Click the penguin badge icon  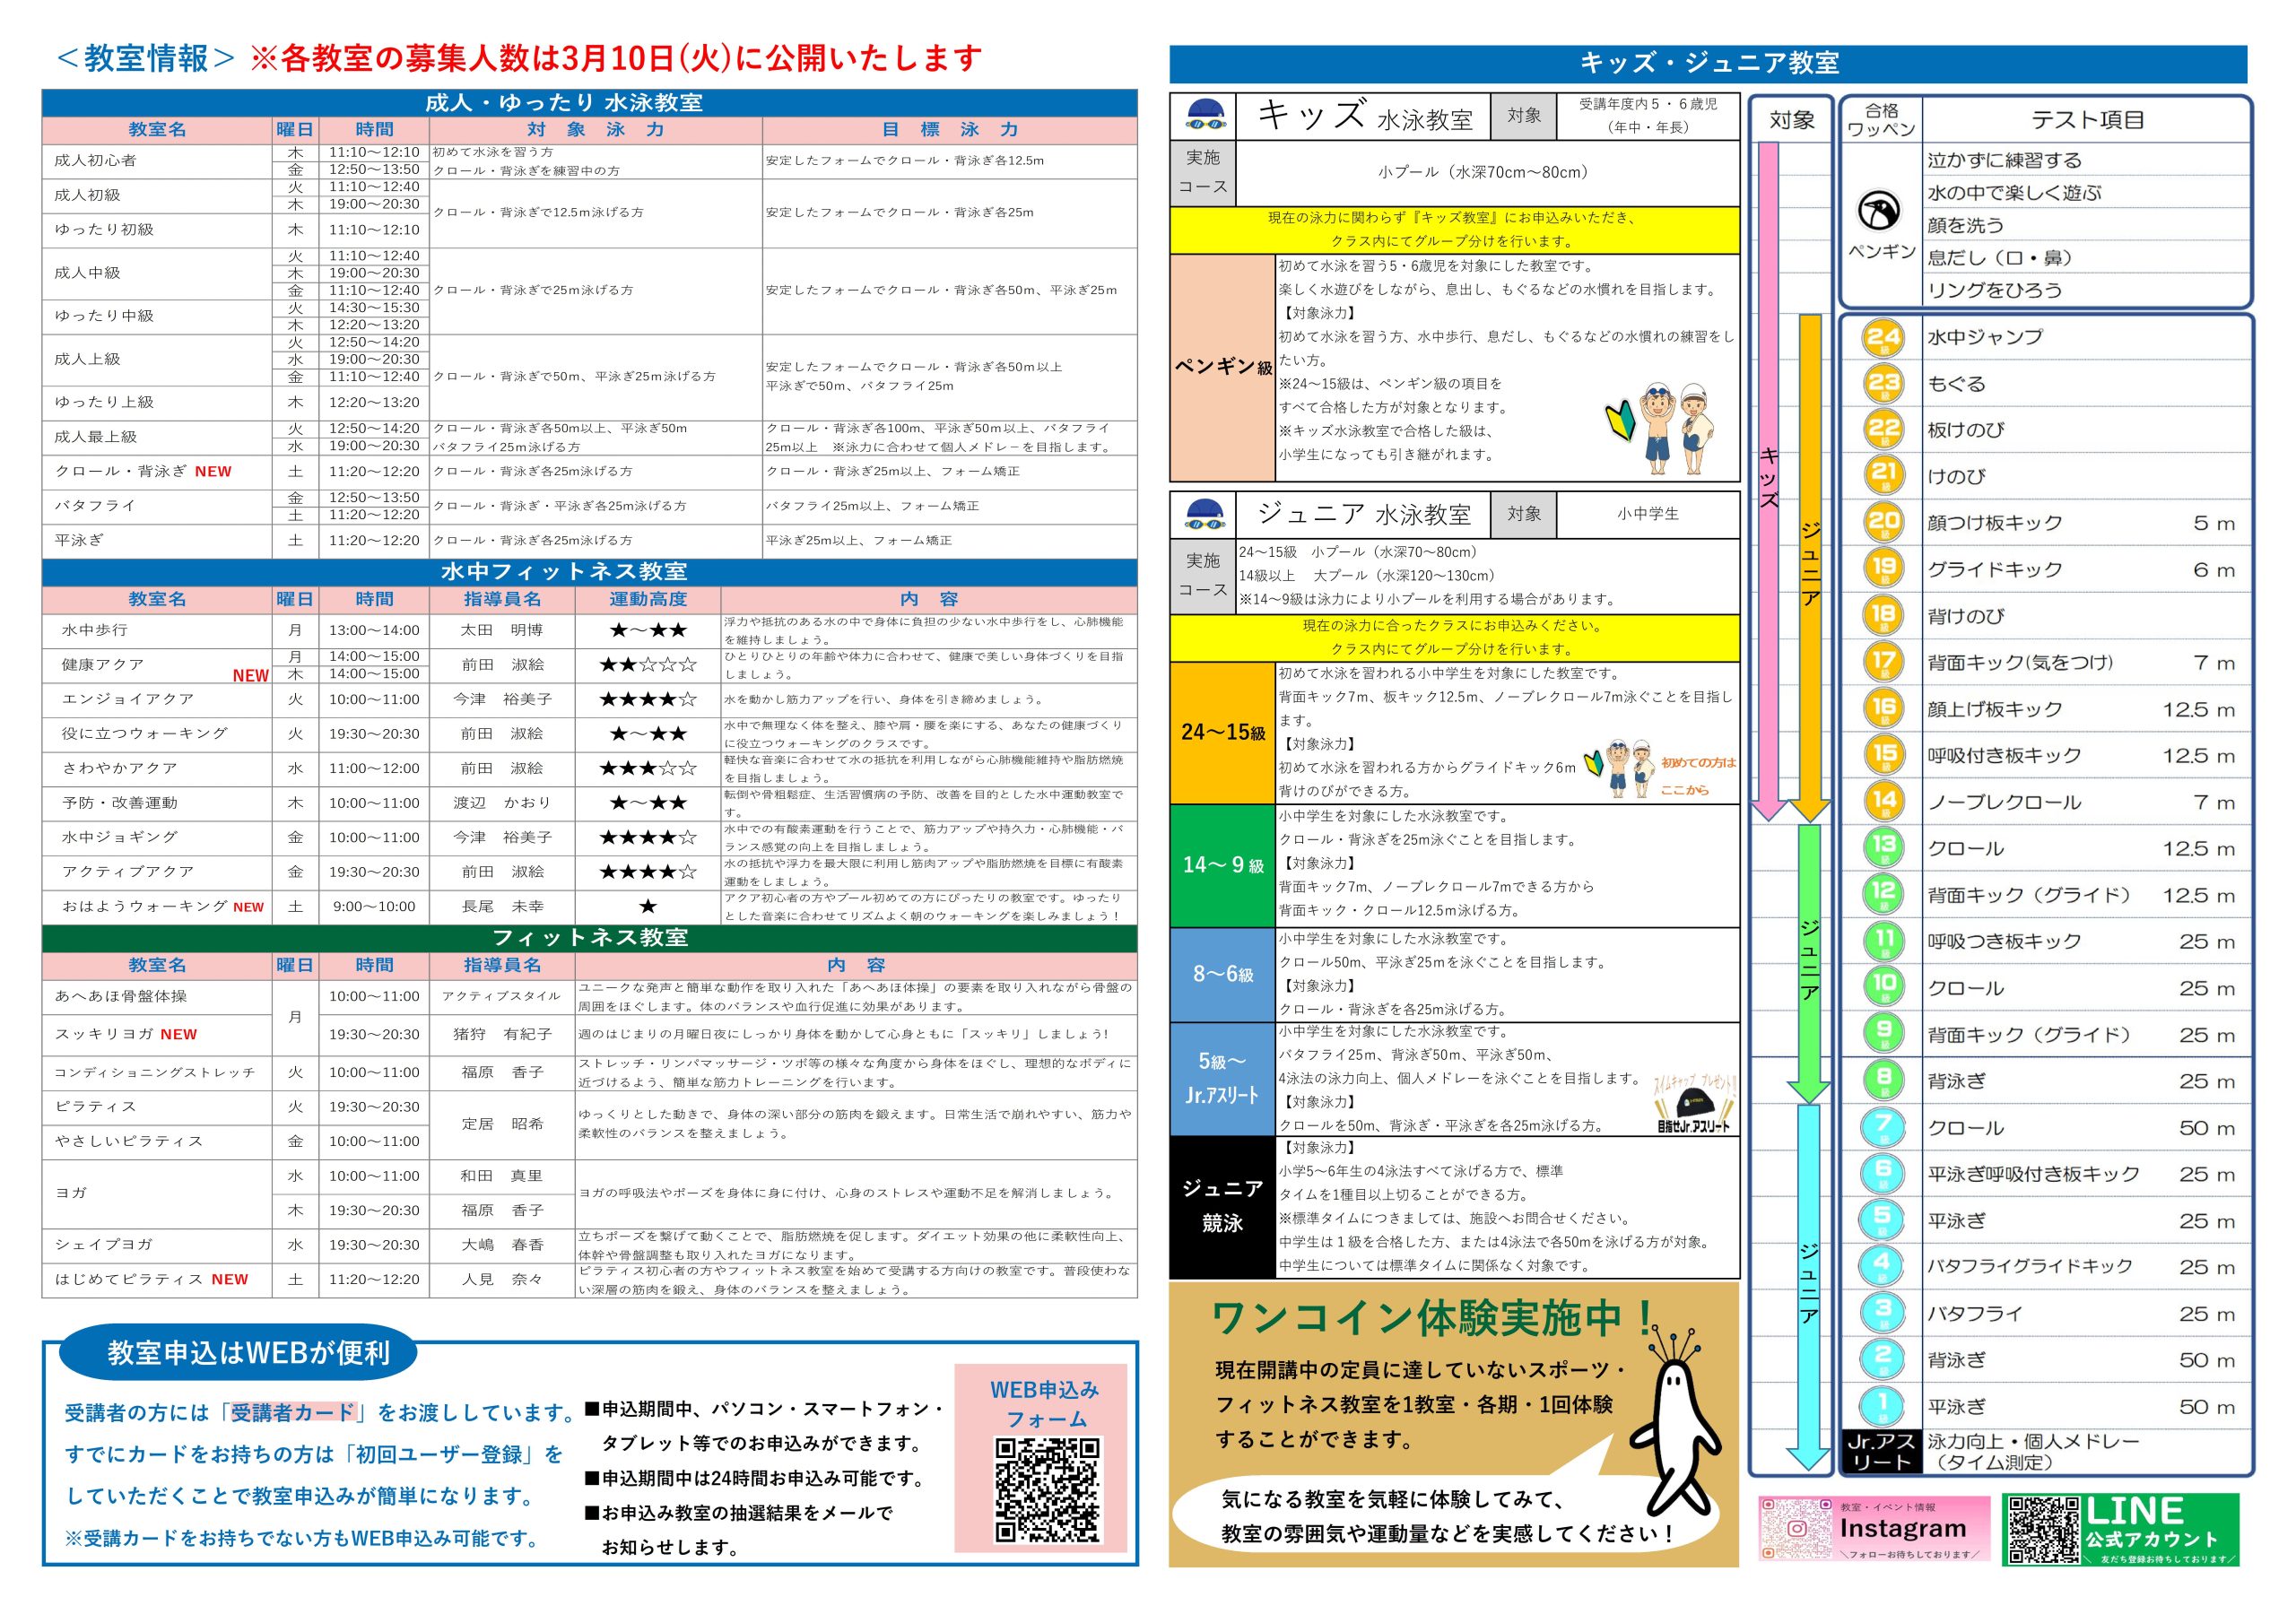click(x=1879, y=211)
